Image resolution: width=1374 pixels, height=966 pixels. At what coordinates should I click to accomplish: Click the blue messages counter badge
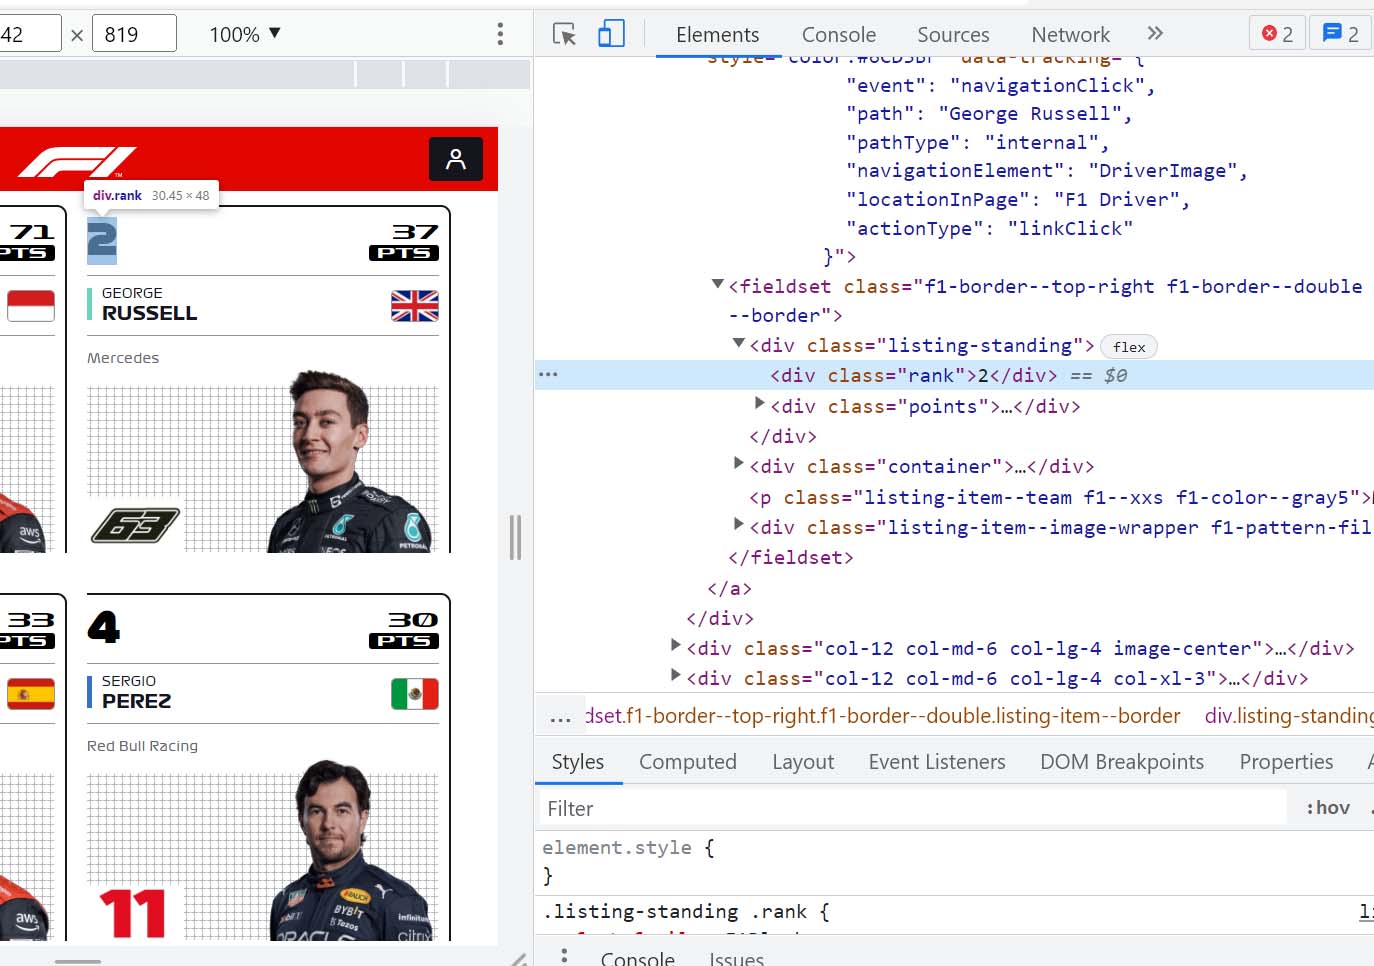coord(1340,34)
